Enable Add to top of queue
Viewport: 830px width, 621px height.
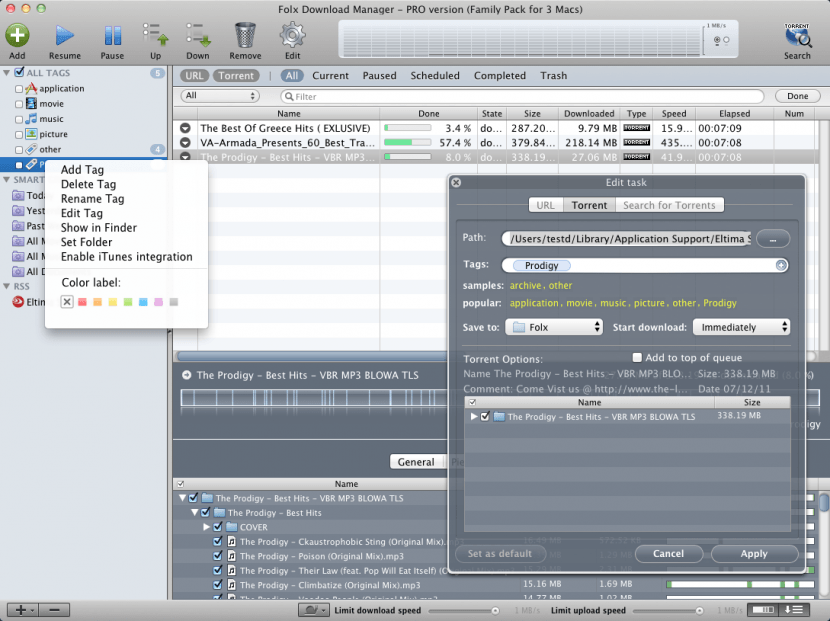(x=637, y=357)
